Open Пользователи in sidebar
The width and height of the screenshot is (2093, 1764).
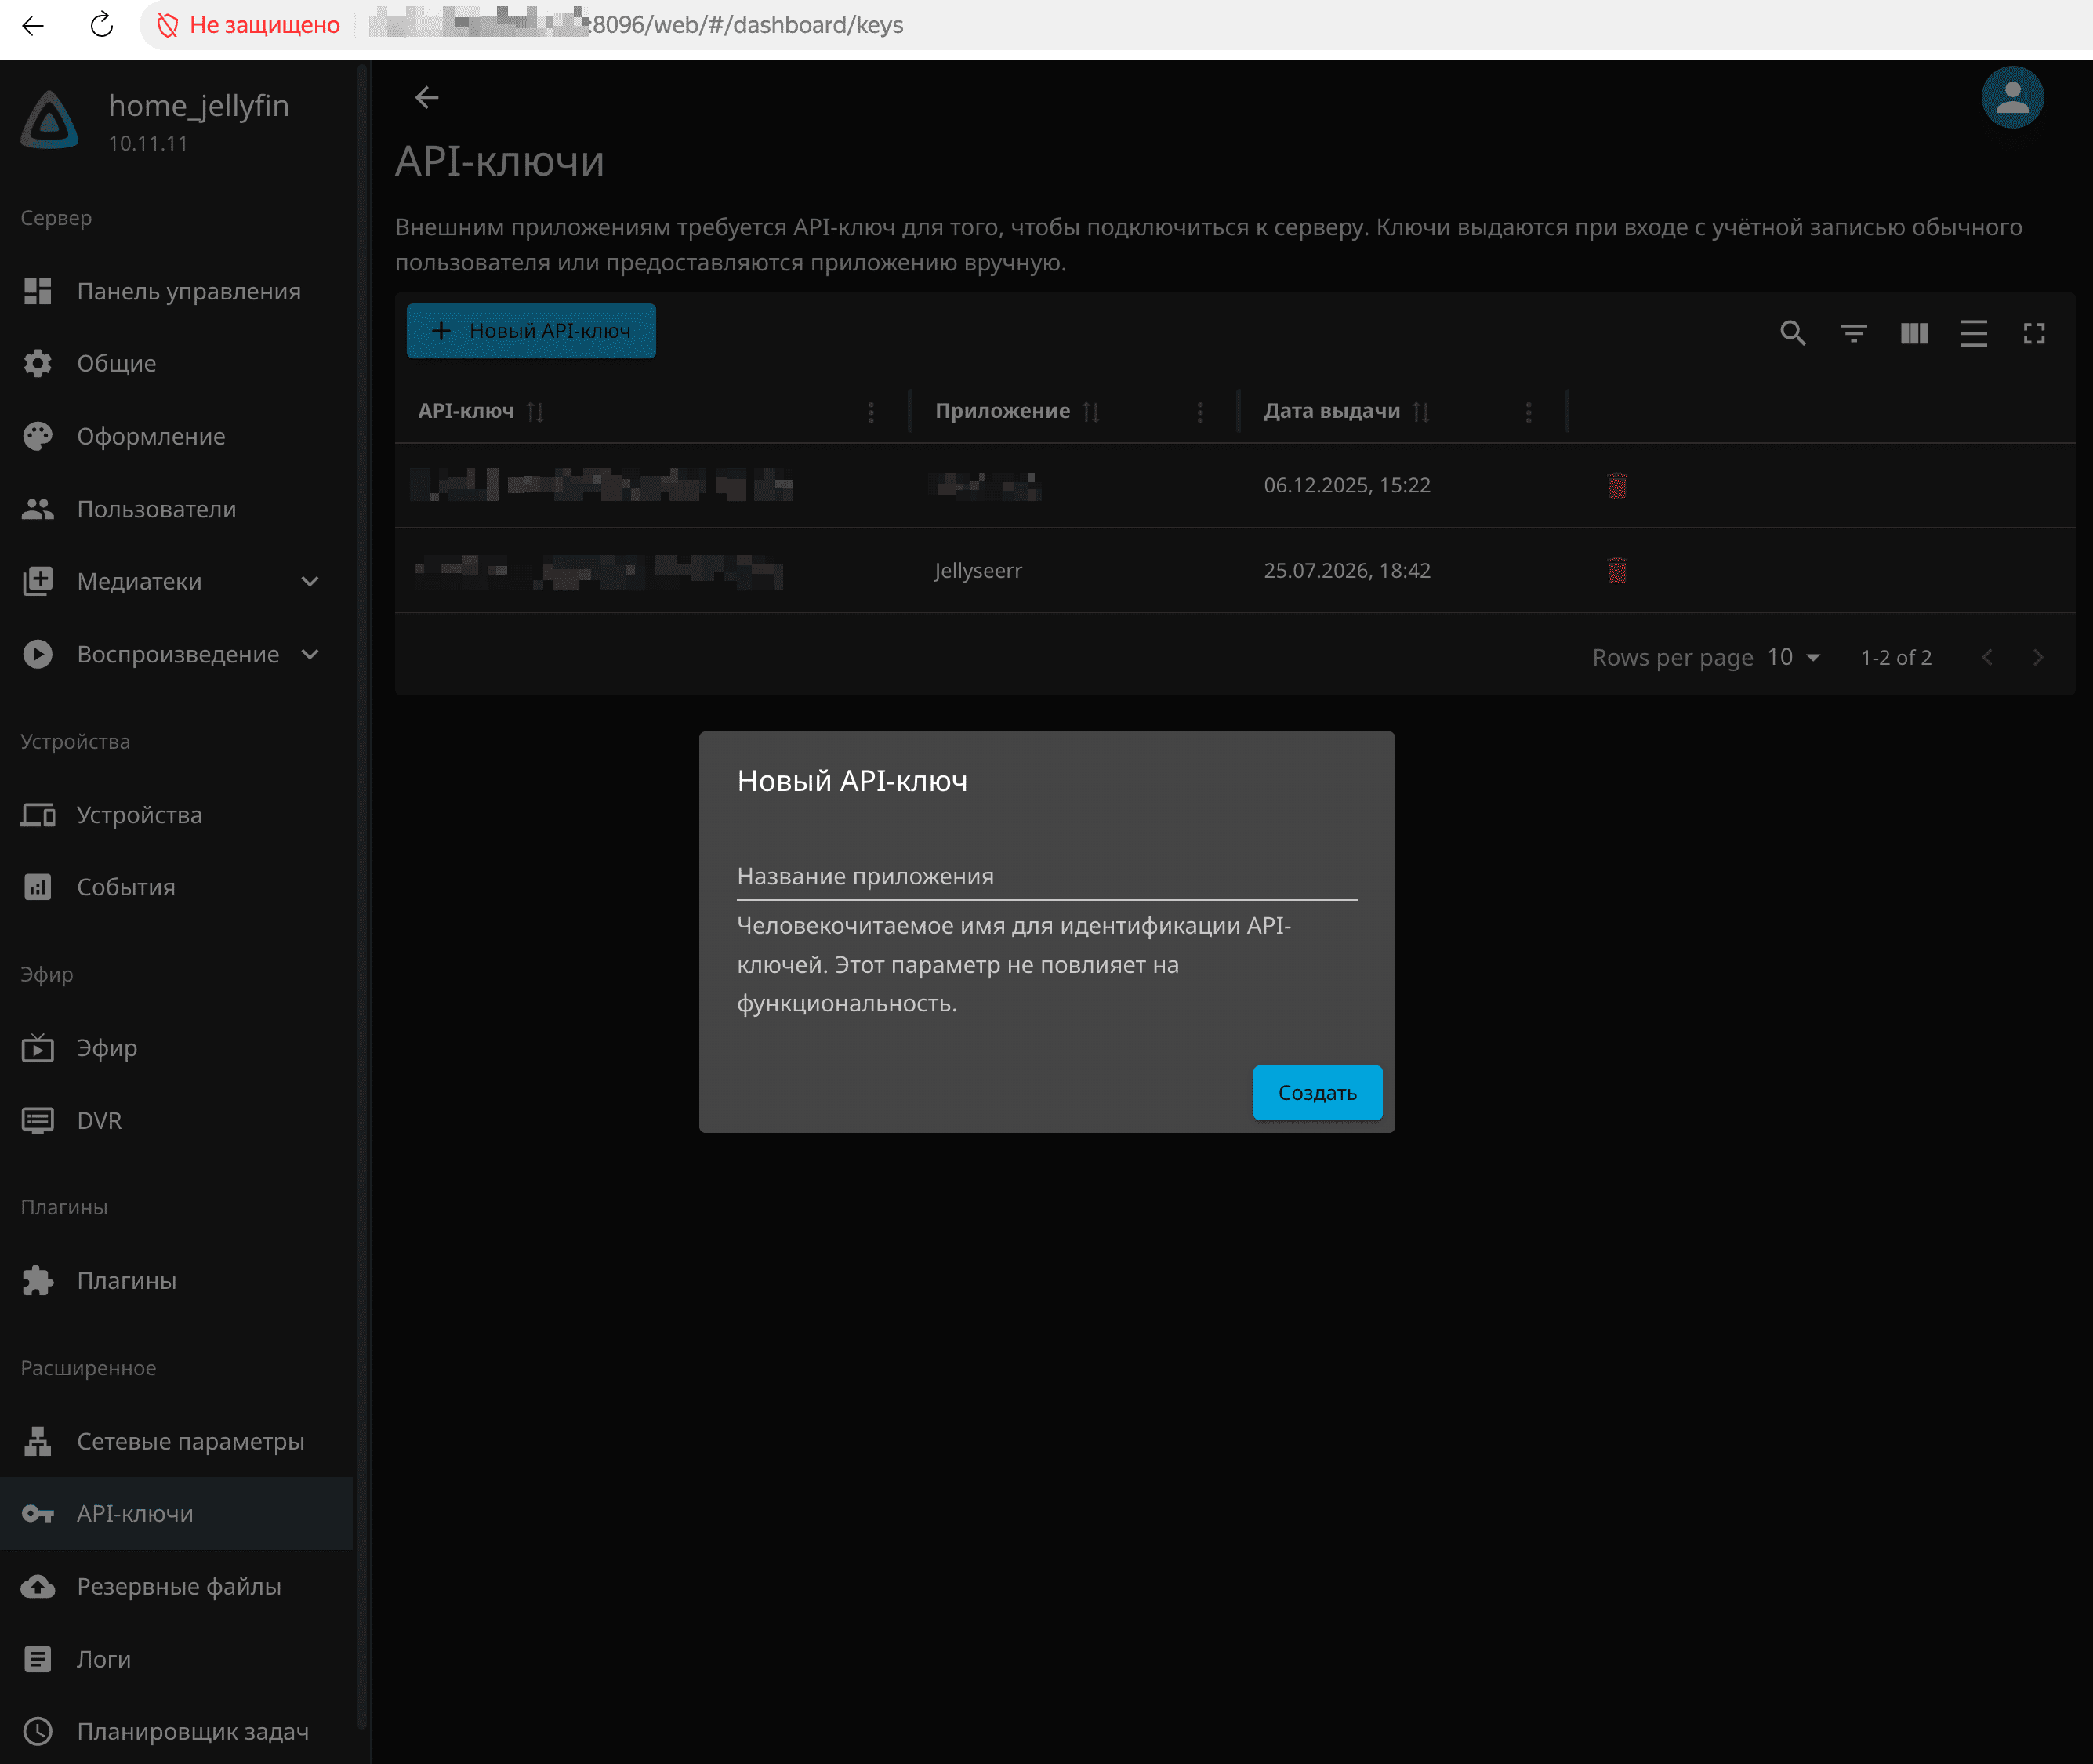click(176, 509)
